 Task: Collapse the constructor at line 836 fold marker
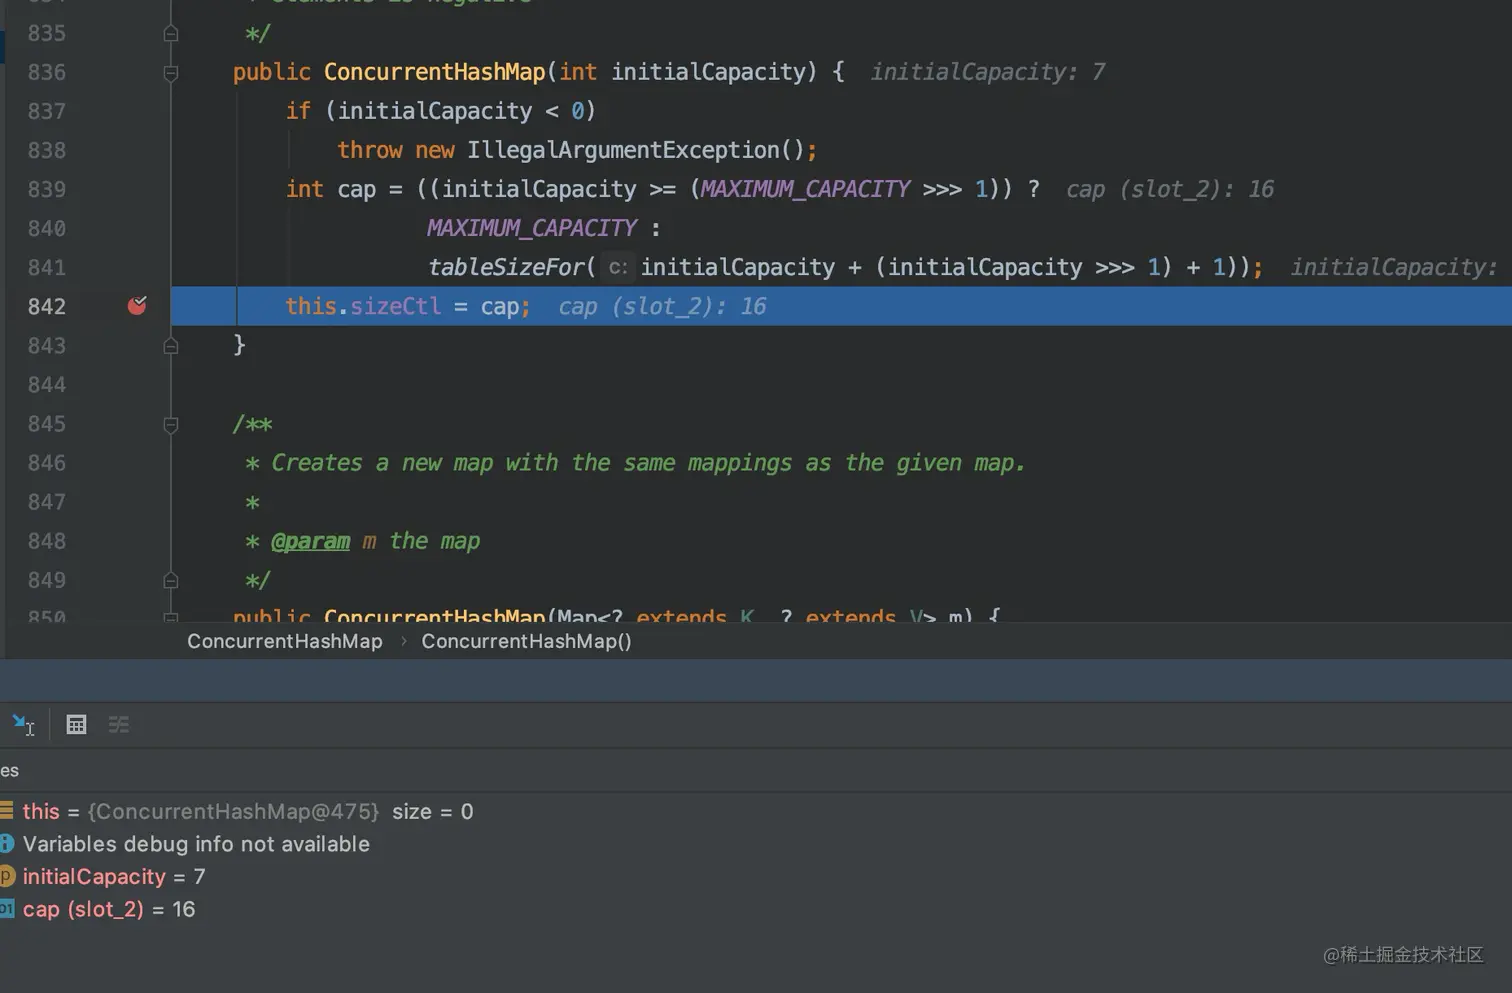(171, 72)
